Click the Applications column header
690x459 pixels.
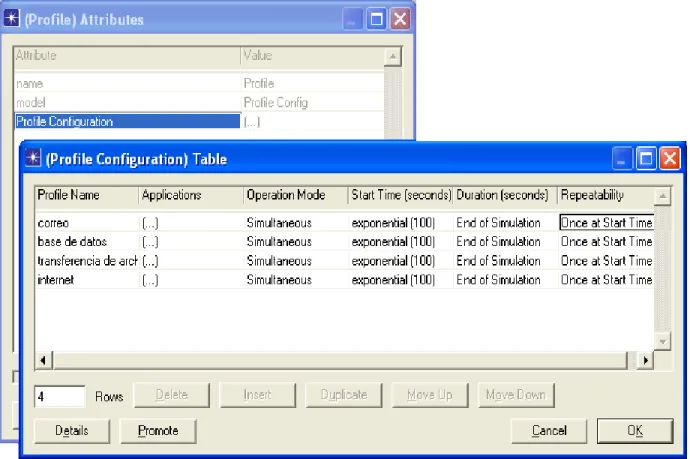coord(191,195)
